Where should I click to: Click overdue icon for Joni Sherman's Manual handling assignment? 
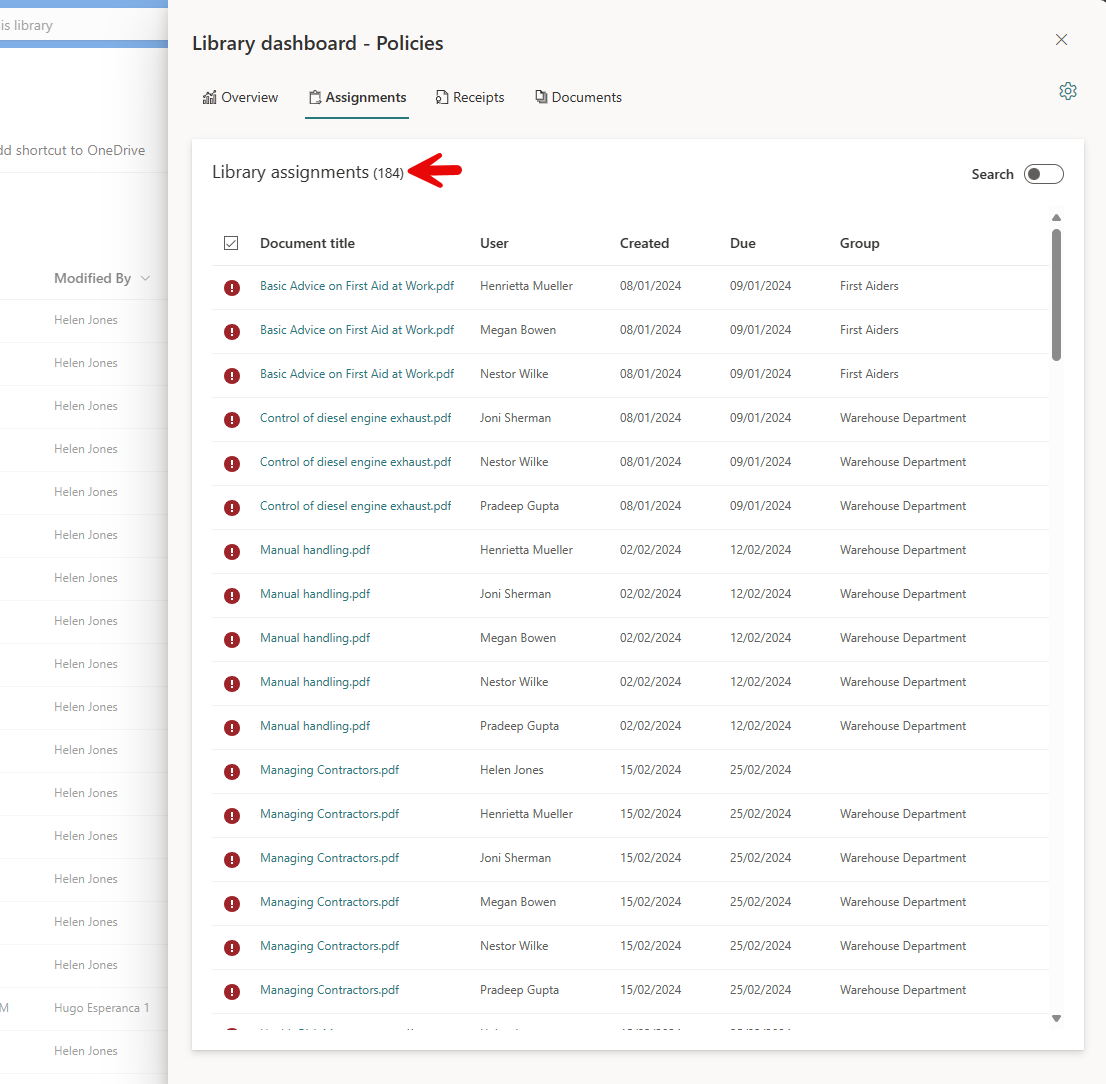tap(231, 596)
